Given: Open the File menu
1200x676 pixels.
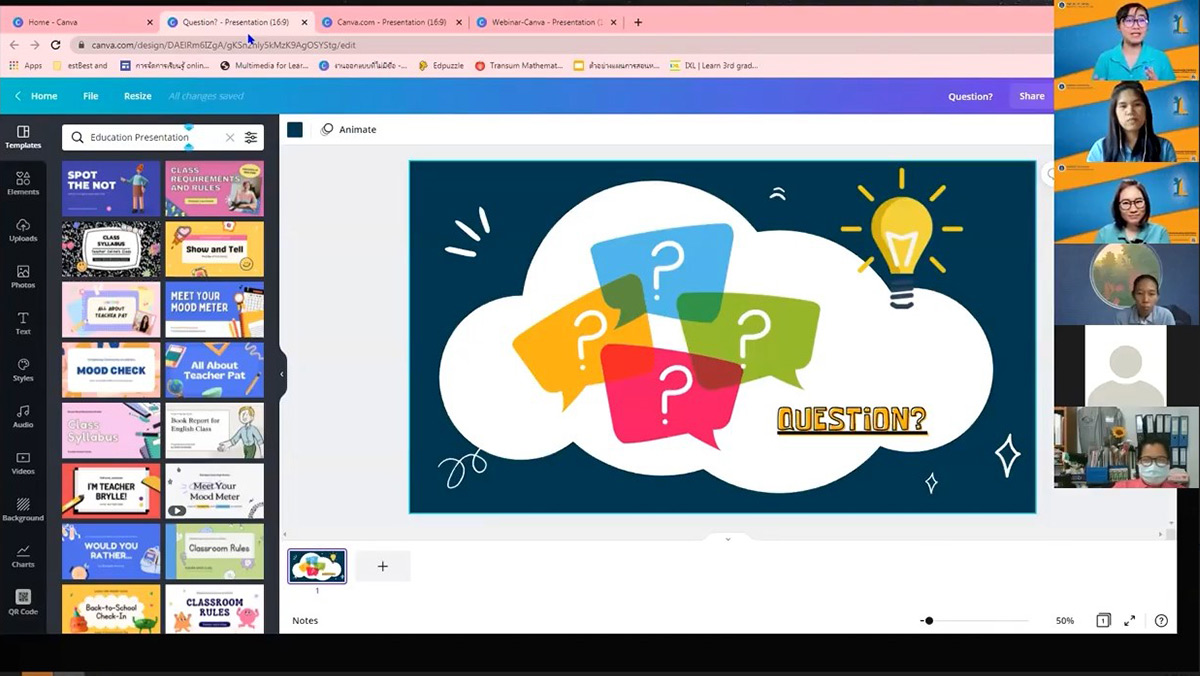Looking at the screenshot, I should (90, 96).
